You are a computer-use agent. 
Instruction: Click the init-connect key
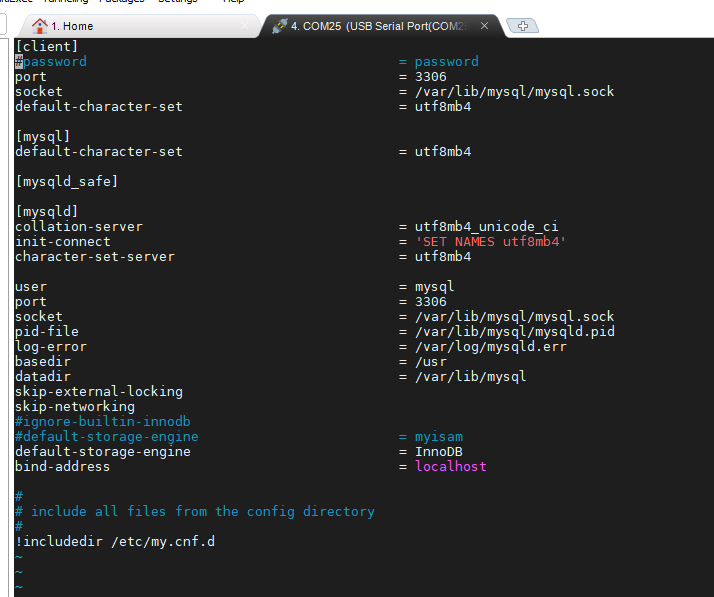click(x=63, y=241)
